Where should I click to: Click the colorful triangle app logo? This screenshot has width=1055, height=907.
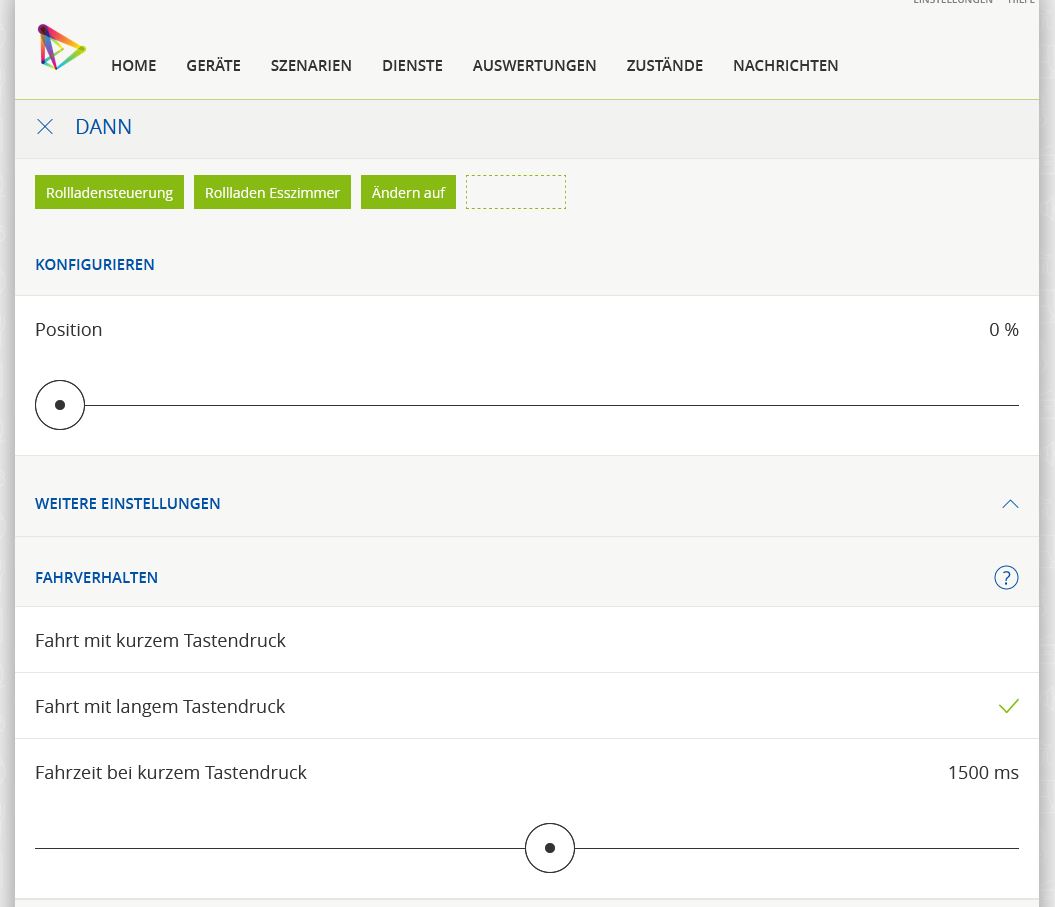click(x=60, y=47)
